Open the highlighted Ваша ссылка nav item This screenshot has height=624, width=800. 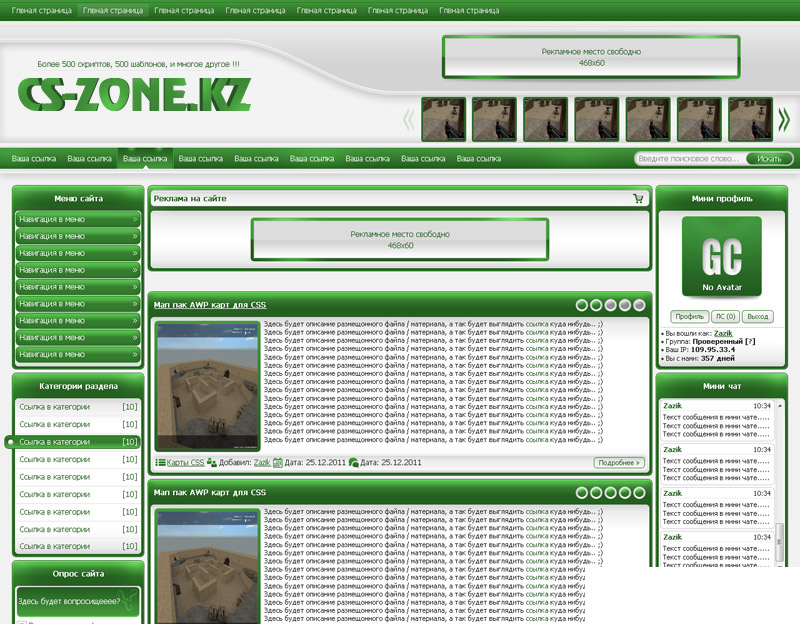click(145, 159)
